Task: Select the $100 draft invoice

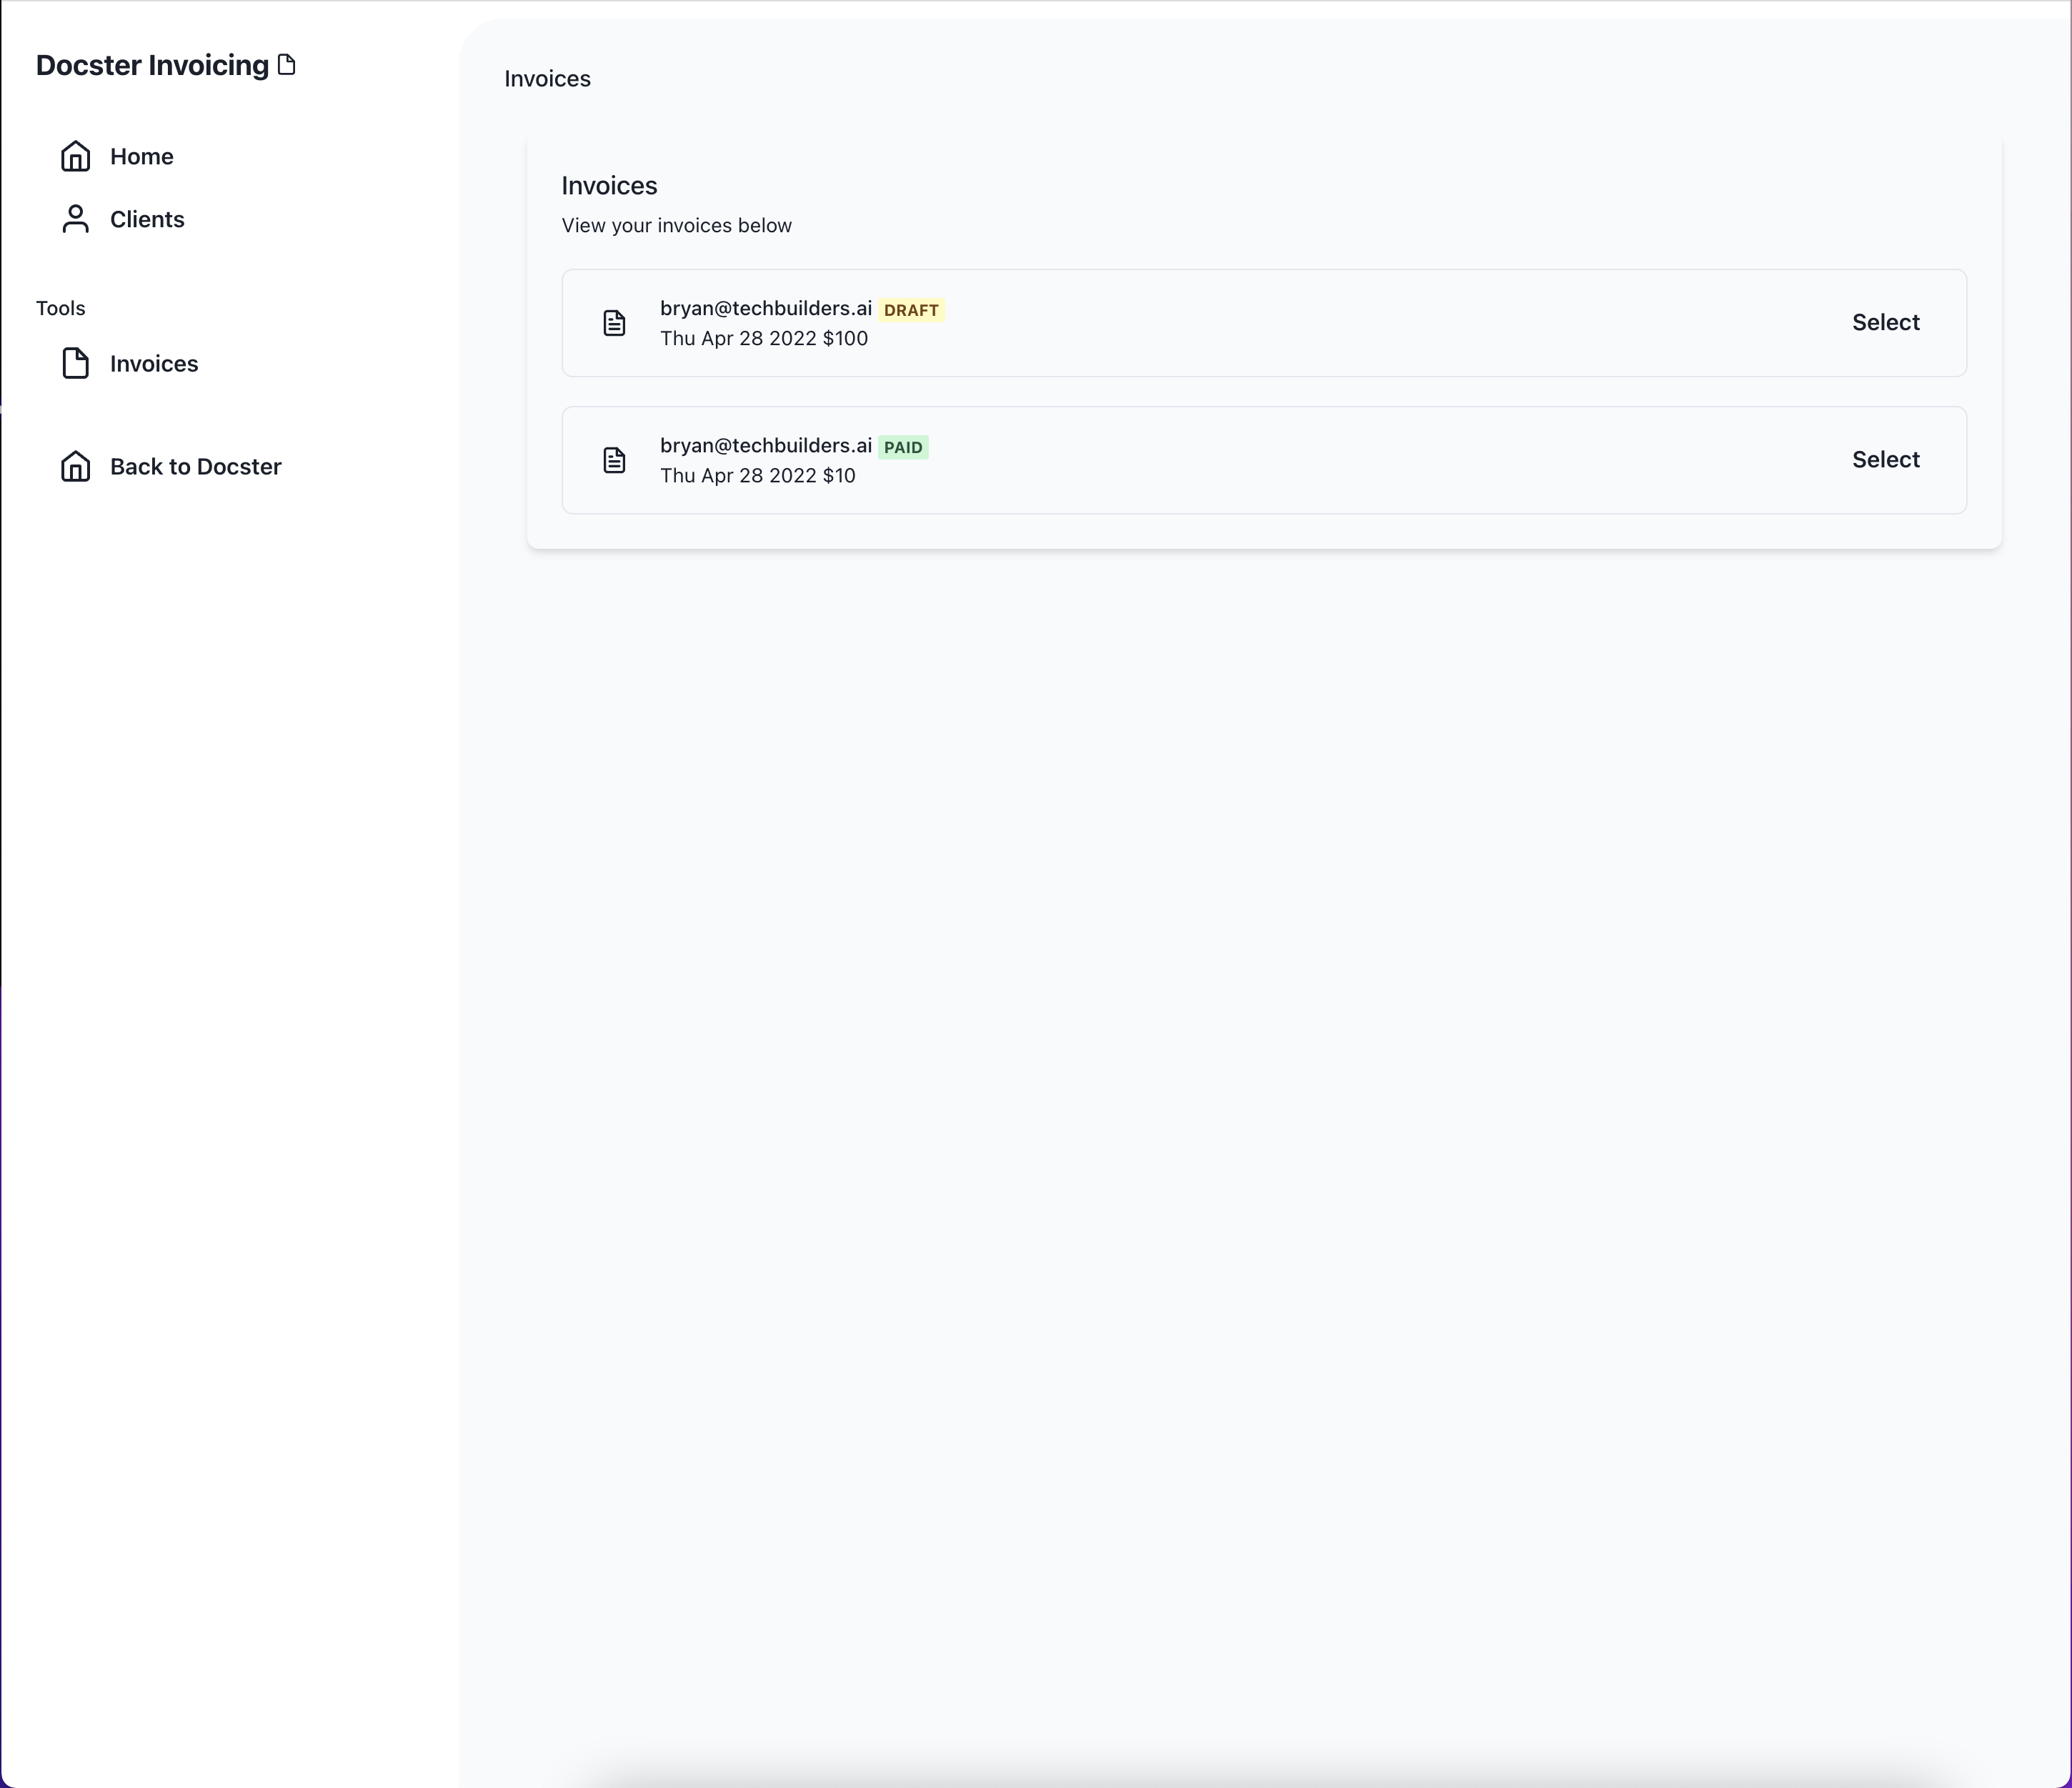Action: click(1884, 322)
